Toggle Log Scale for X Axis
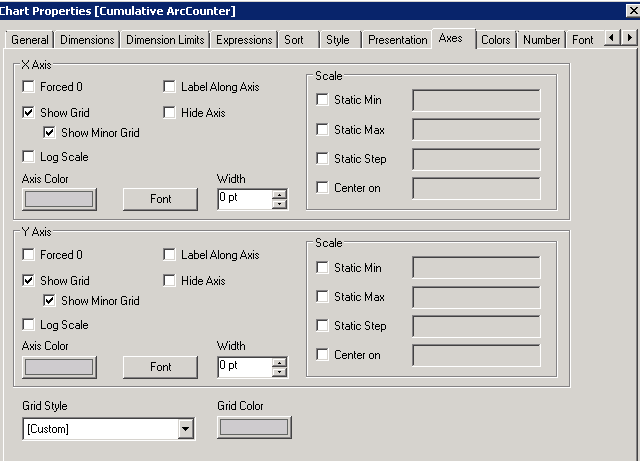Viewport: 640px width, 461px height. 28,157
